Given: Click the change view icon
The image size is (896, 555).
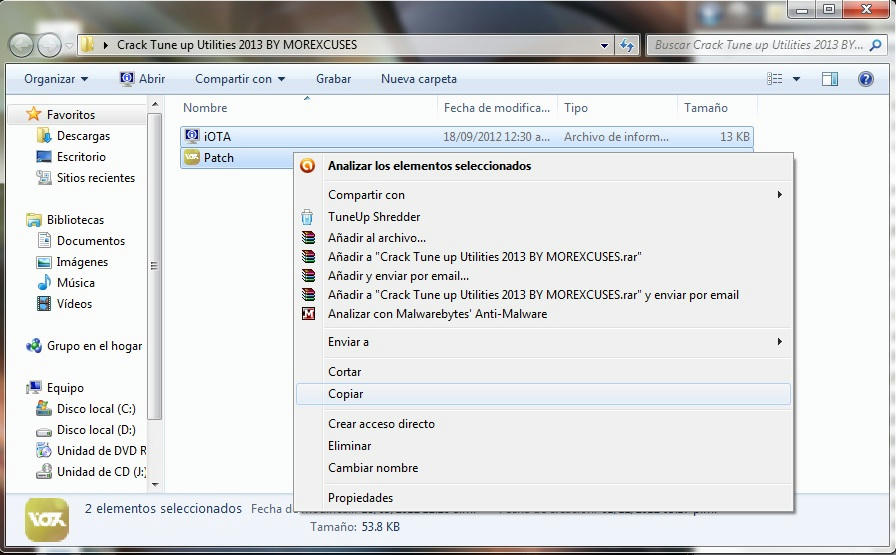Looking at the screenshot, I should coord(775,79).
